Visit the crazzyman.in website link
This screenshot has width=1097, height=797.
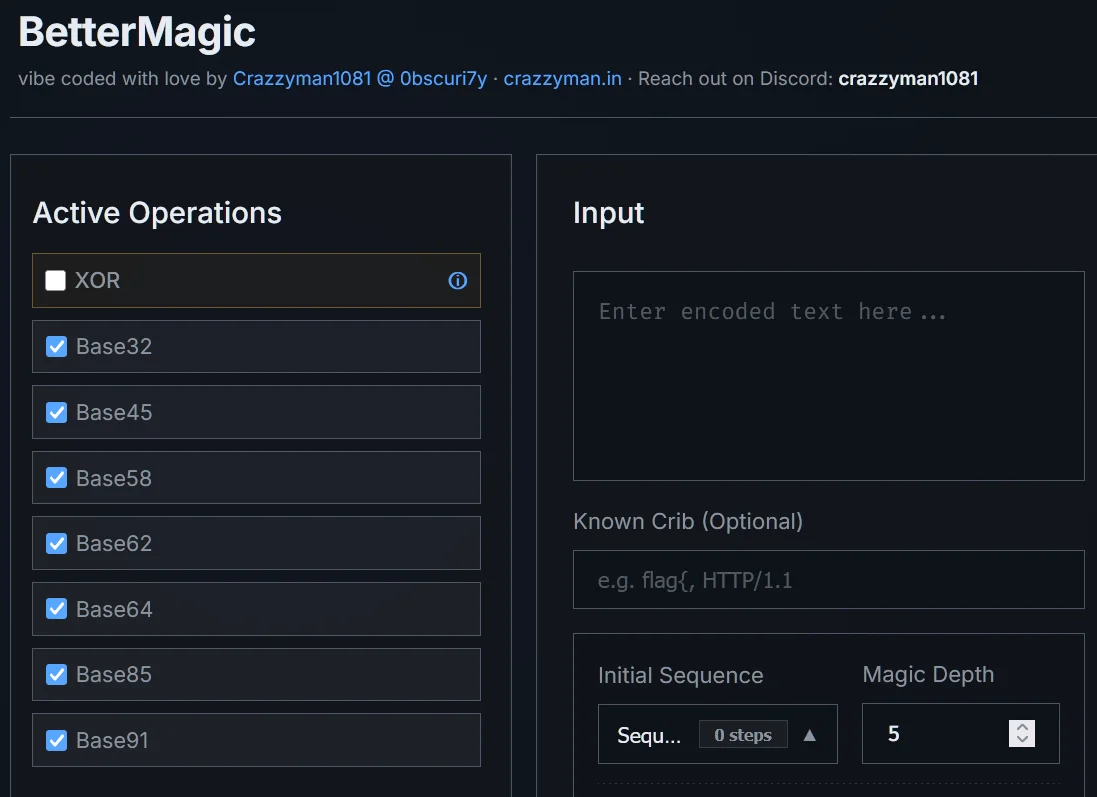click(x=562, y=78)
